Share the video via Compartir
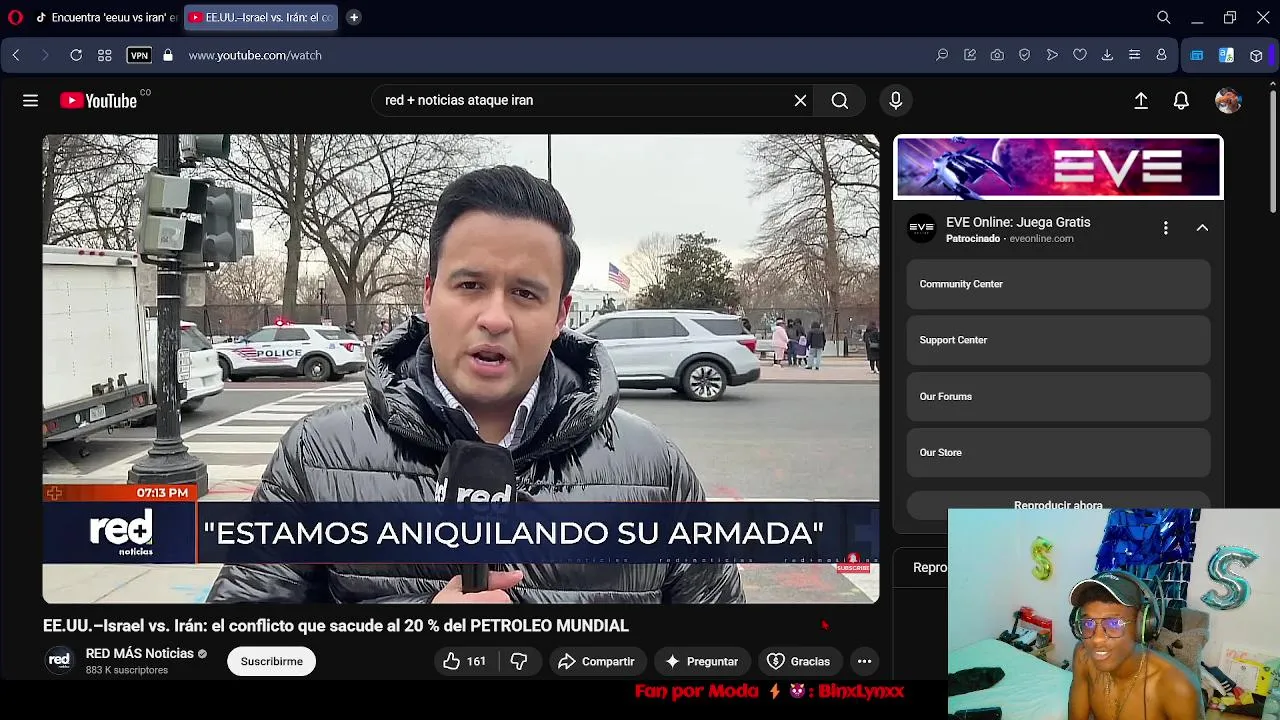The width and height of the screenshot is (1280, 720). click(x=596, y=661)
